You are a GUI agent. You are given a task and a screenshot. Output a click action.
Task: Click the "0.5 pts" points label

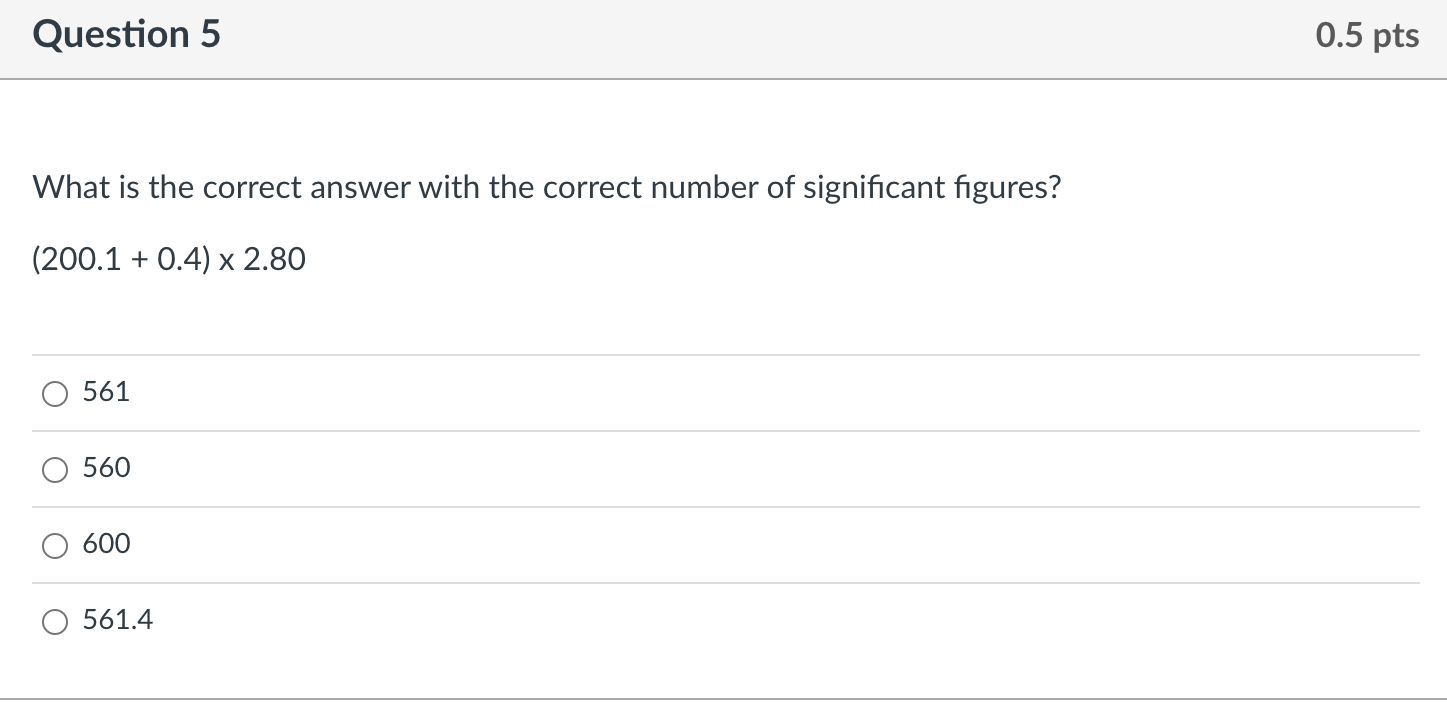tap(1368, 36)
